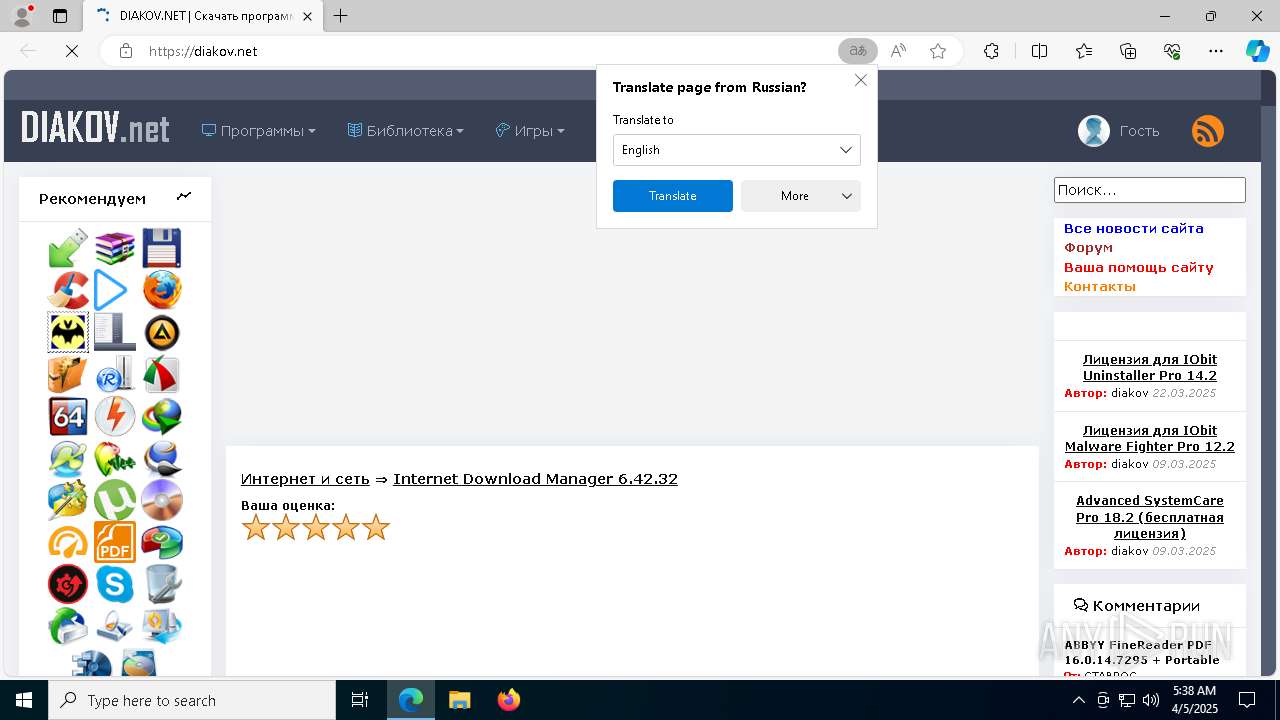Image resolution: width=1280 pixels, height=720 pixels.
Task: Expand the Программы menu
Action: pos(259,131)
